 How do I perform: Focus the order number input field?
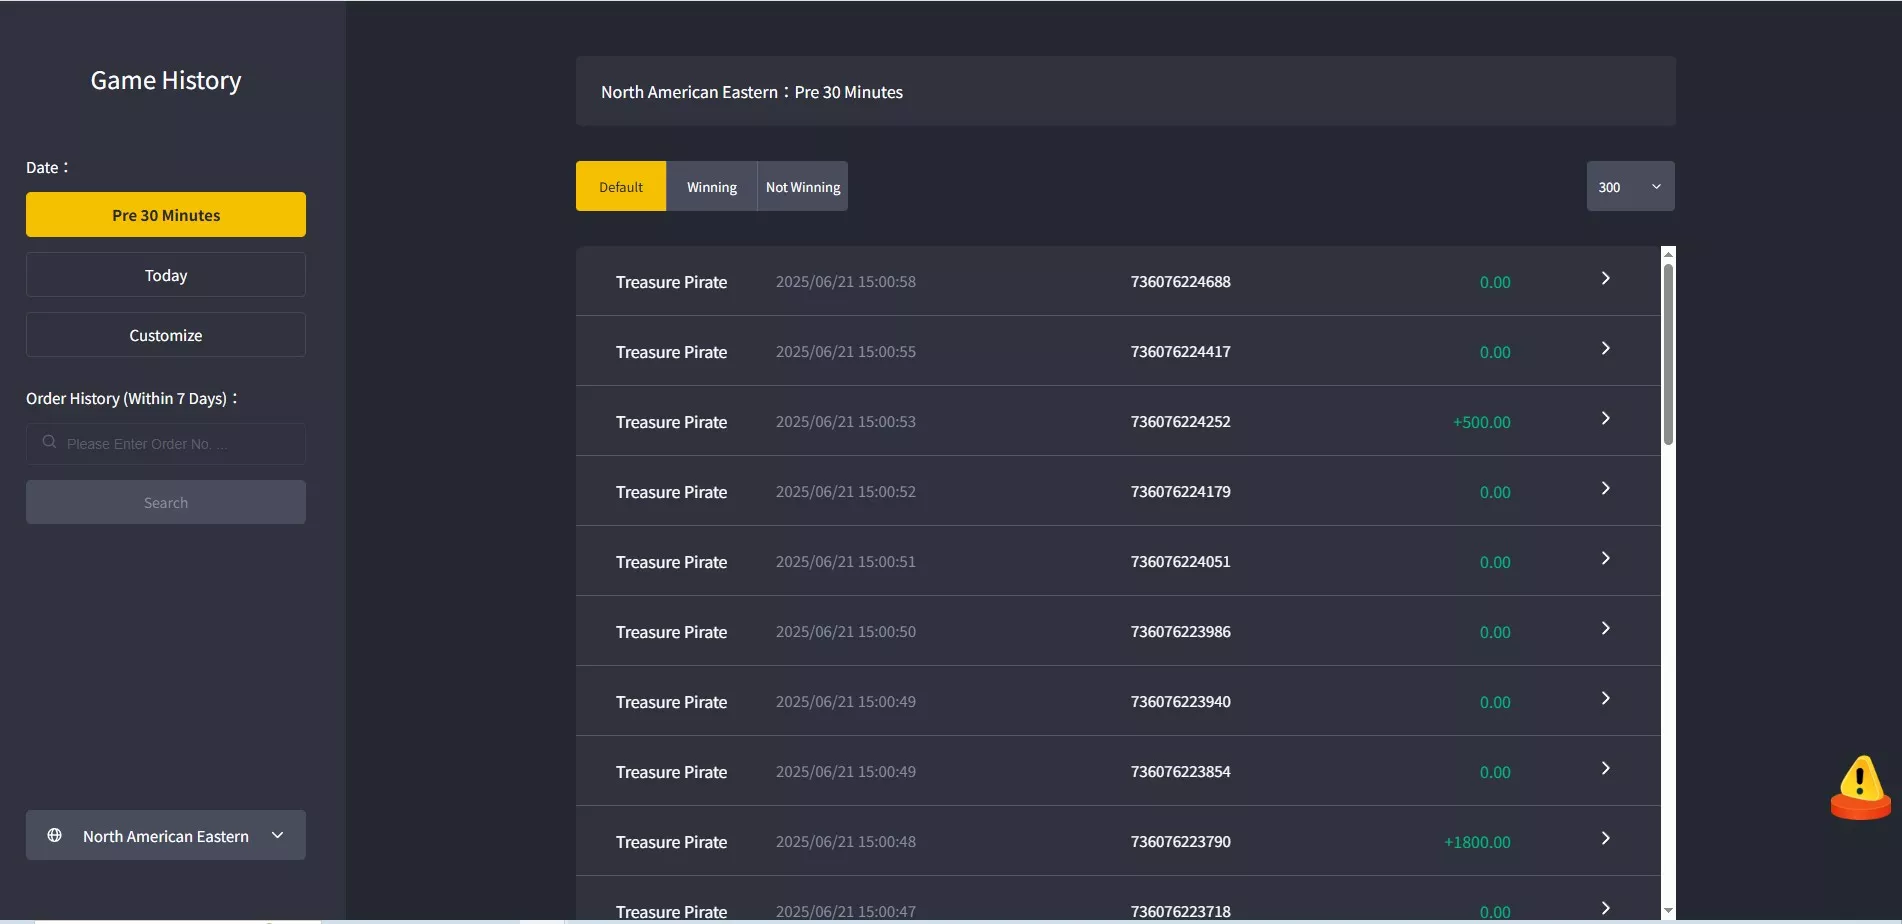[166, 443]
